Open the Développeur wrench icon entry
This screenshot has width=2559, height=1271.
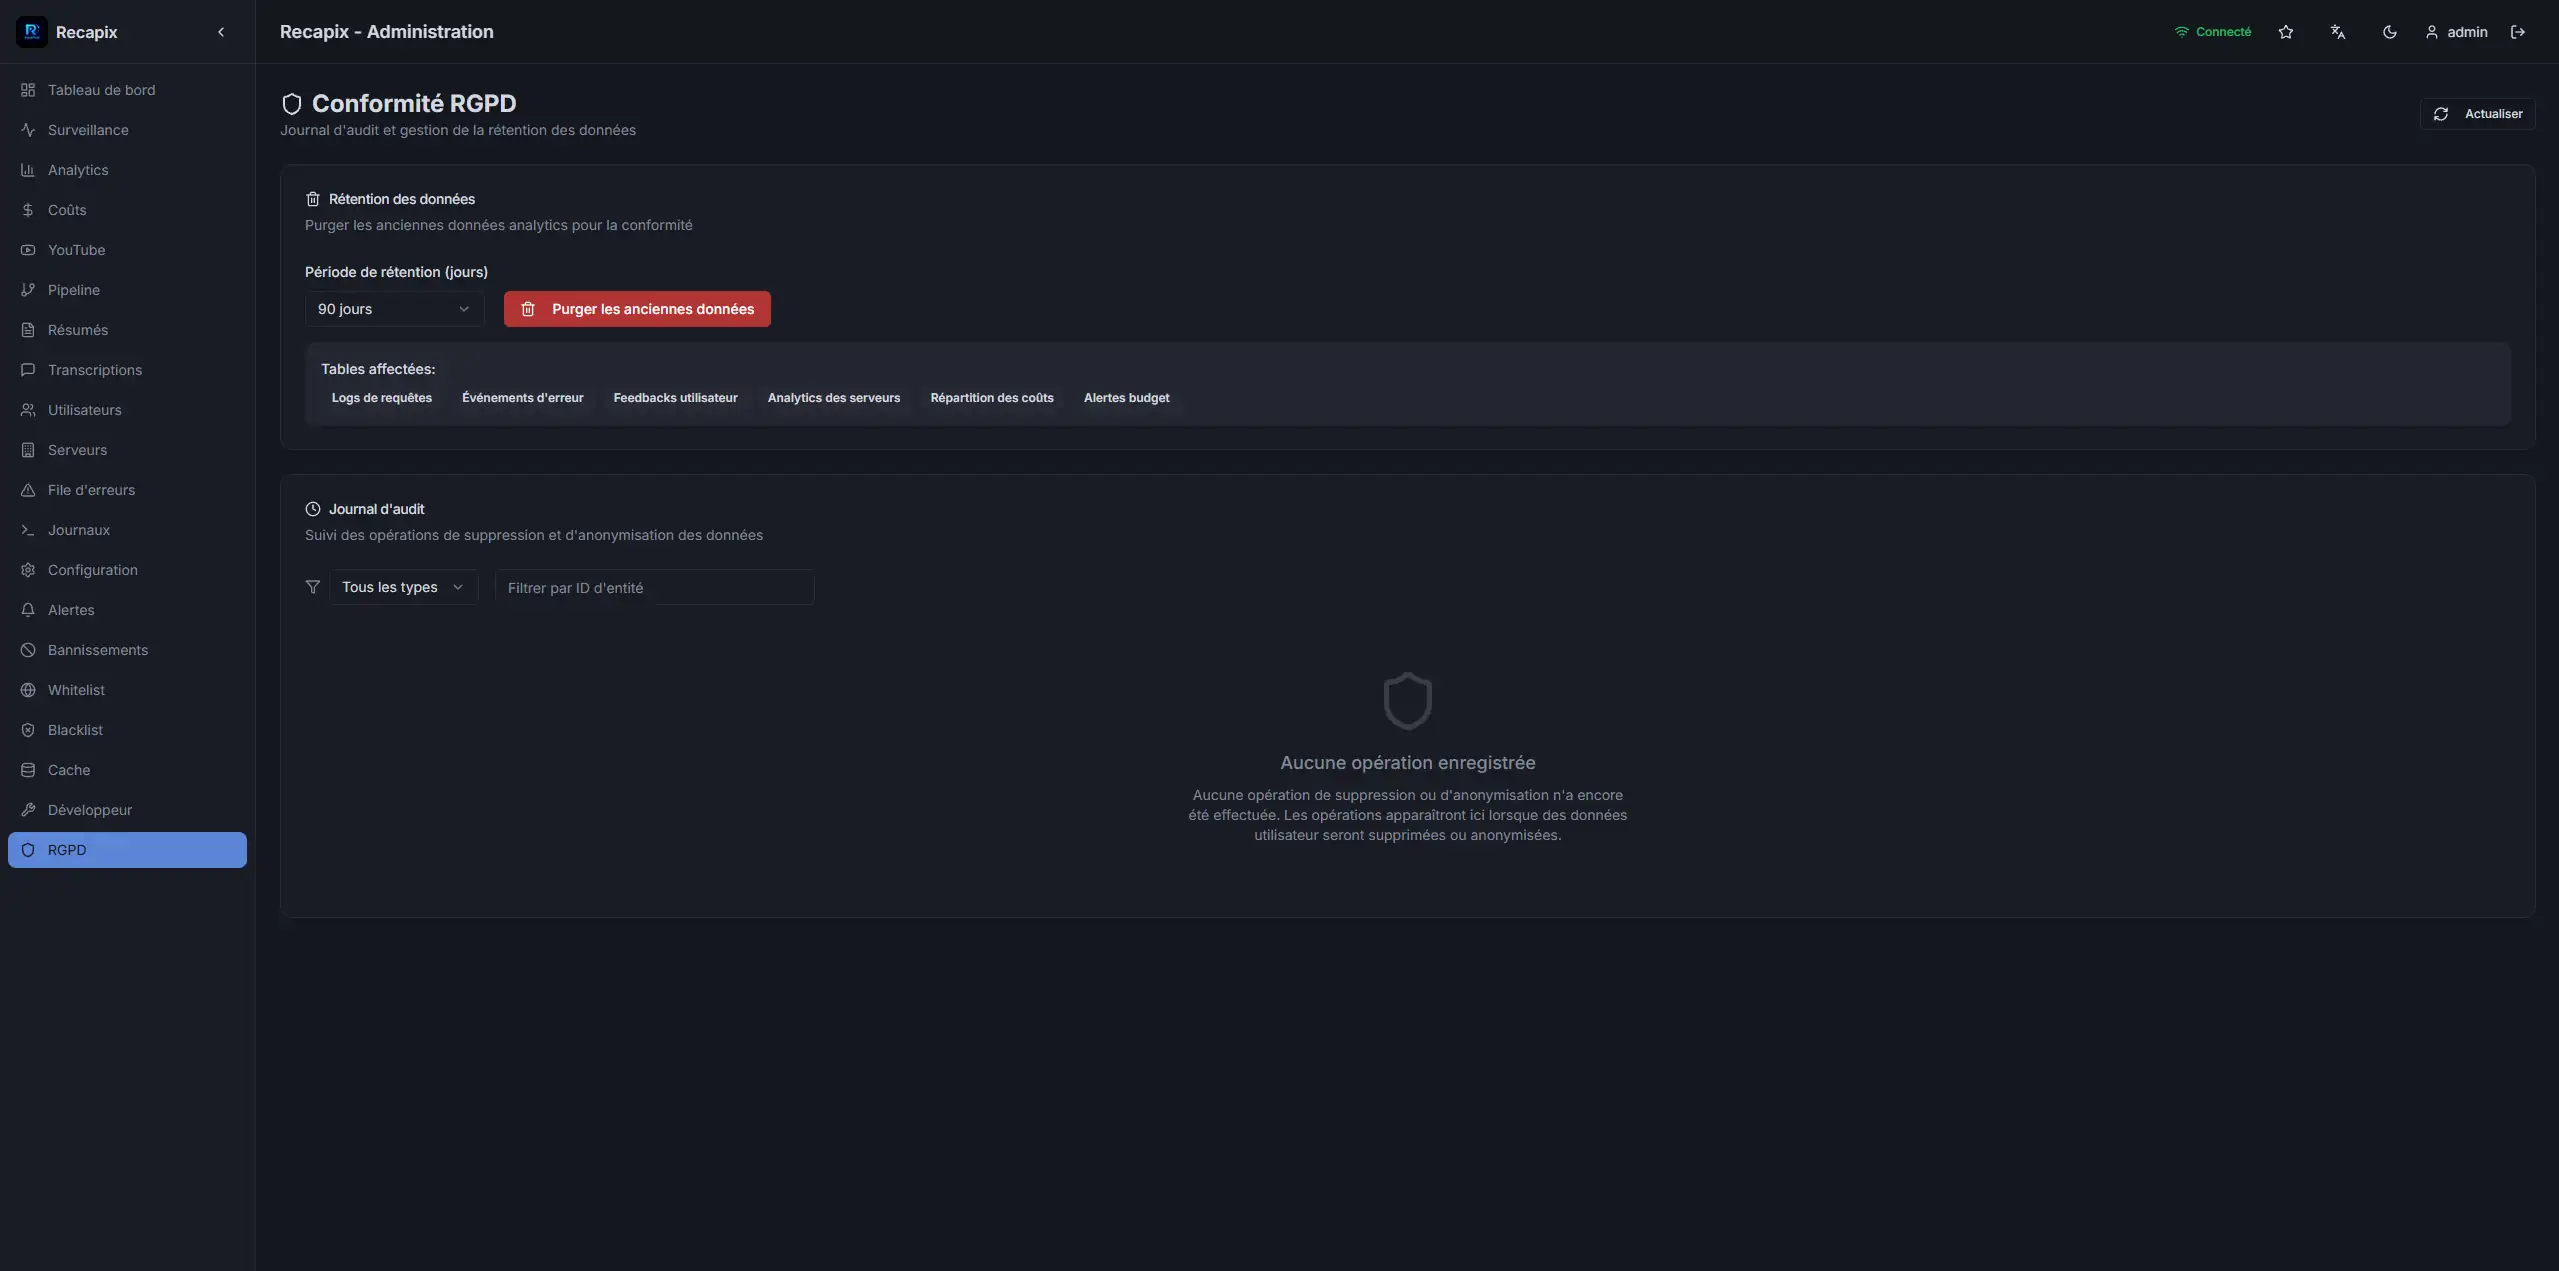pyautogui.click(x=28, y=810)
